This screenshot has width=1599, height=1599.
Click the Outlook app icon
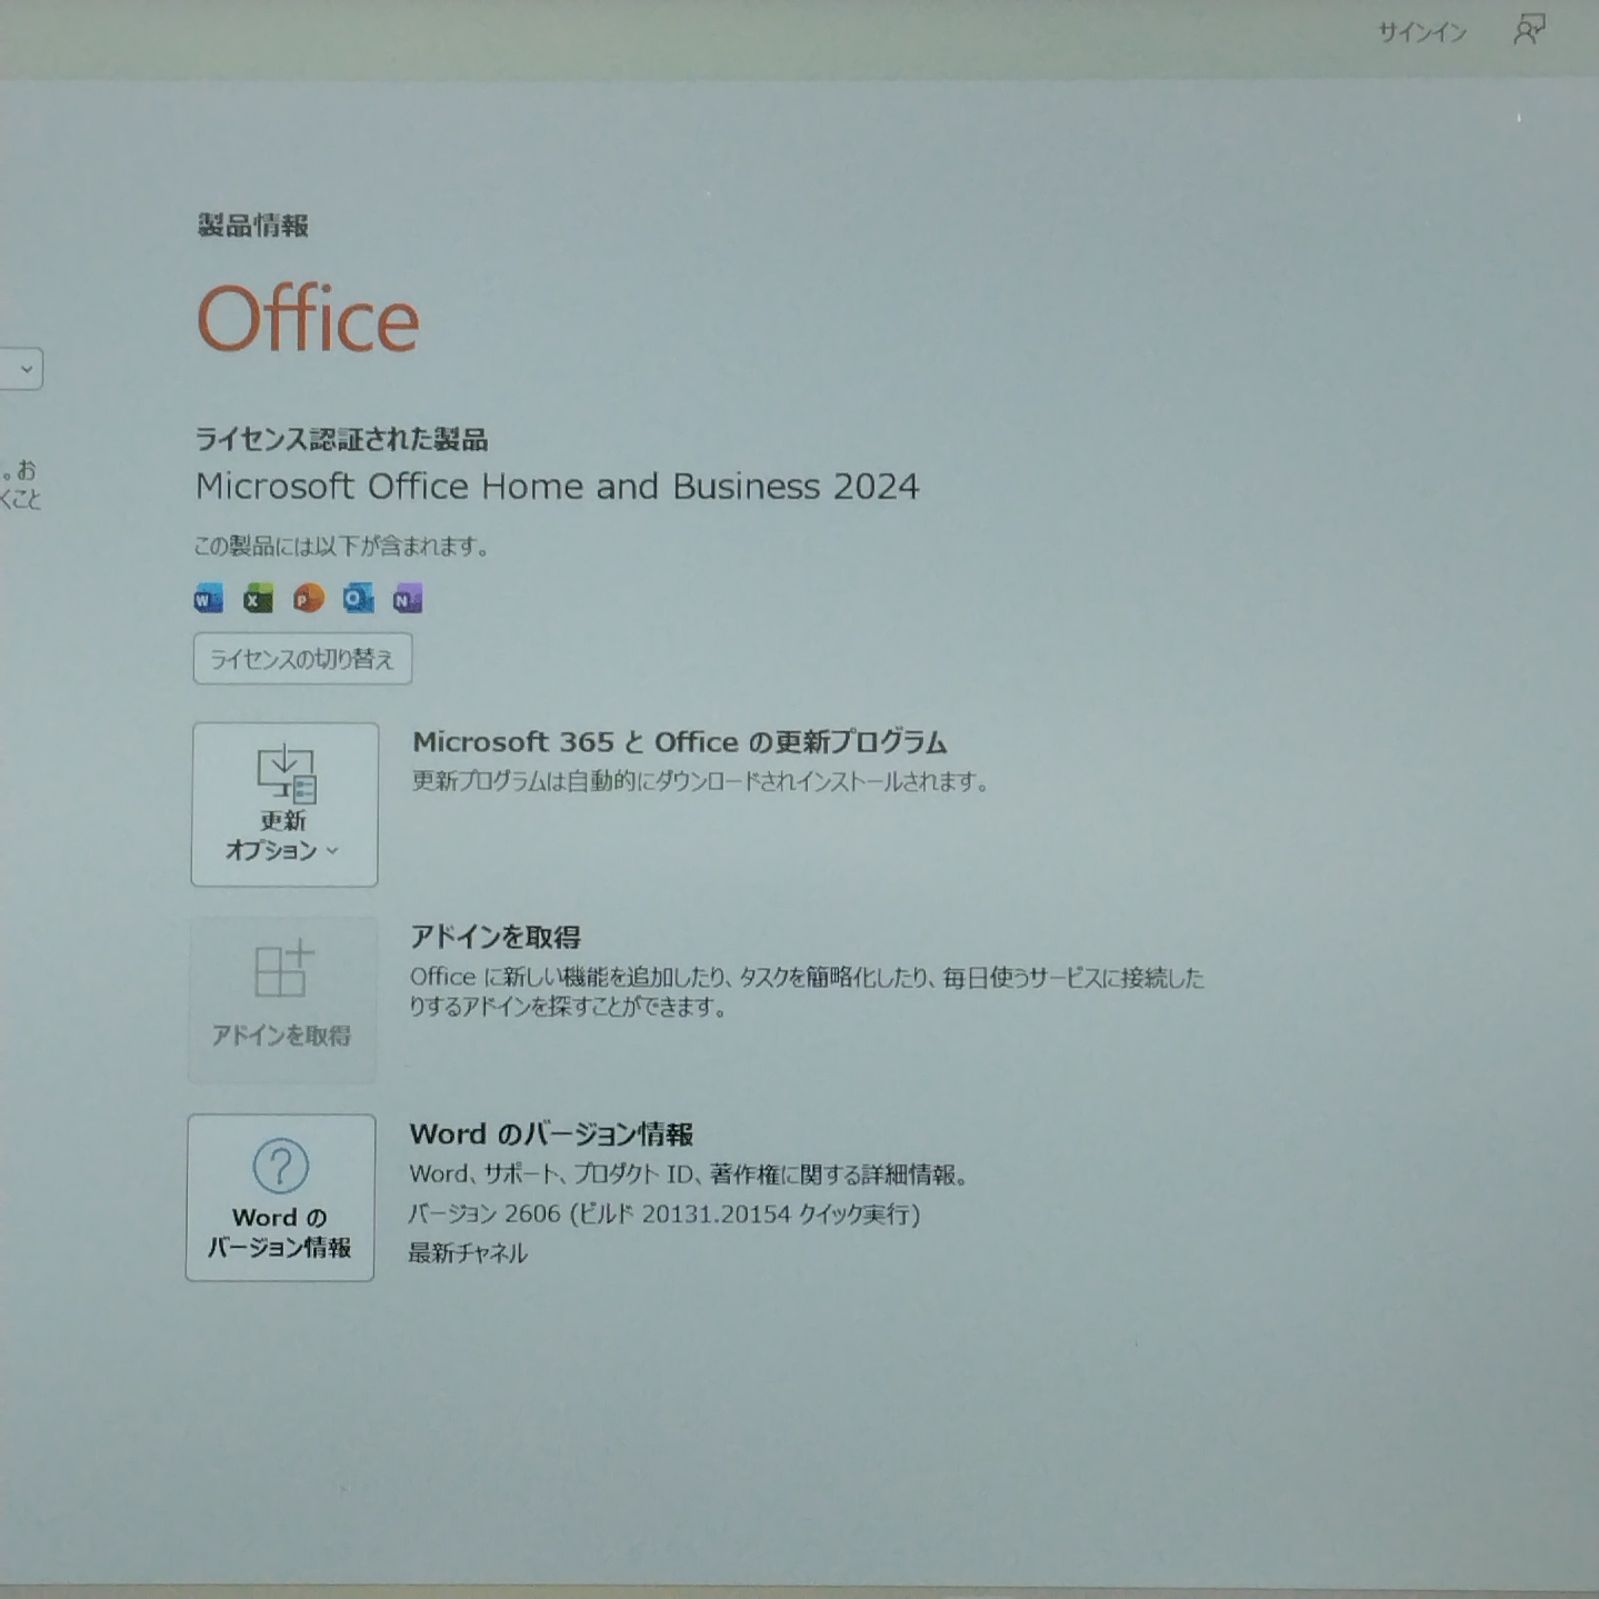(x=358, y=598)
